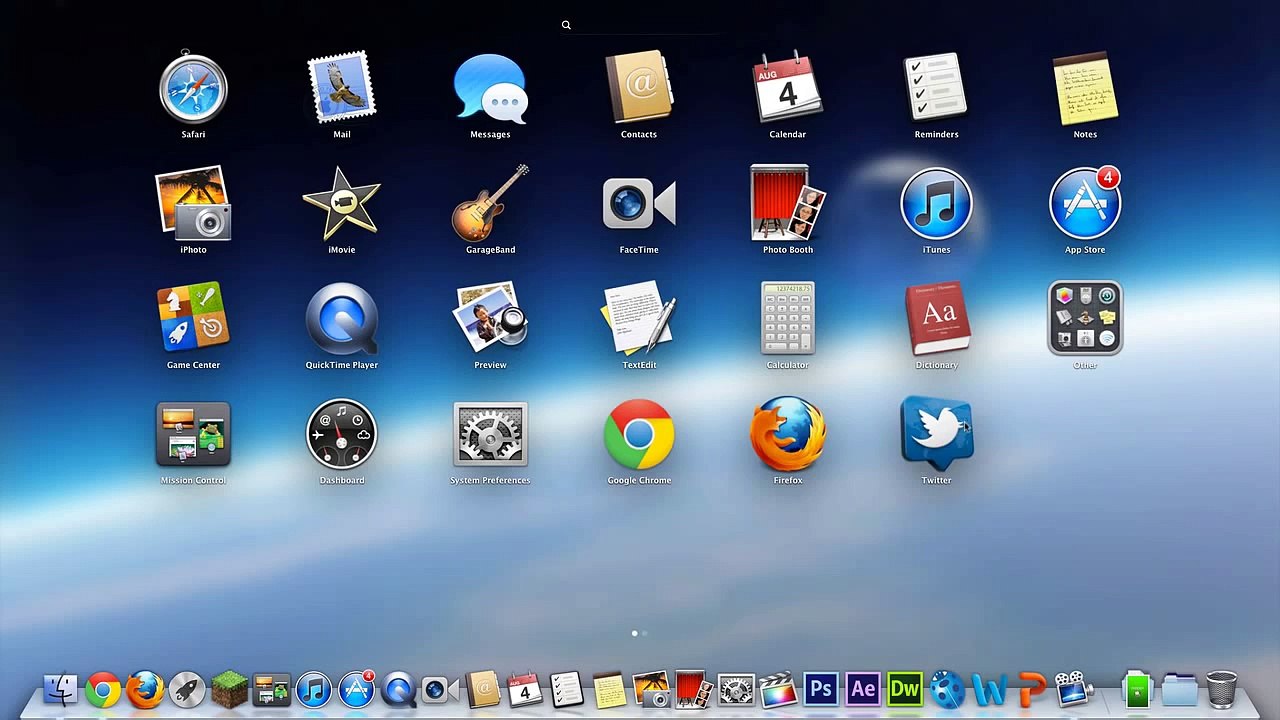Open Reminders in the Launchpad grid

click(x=936, y=88)
